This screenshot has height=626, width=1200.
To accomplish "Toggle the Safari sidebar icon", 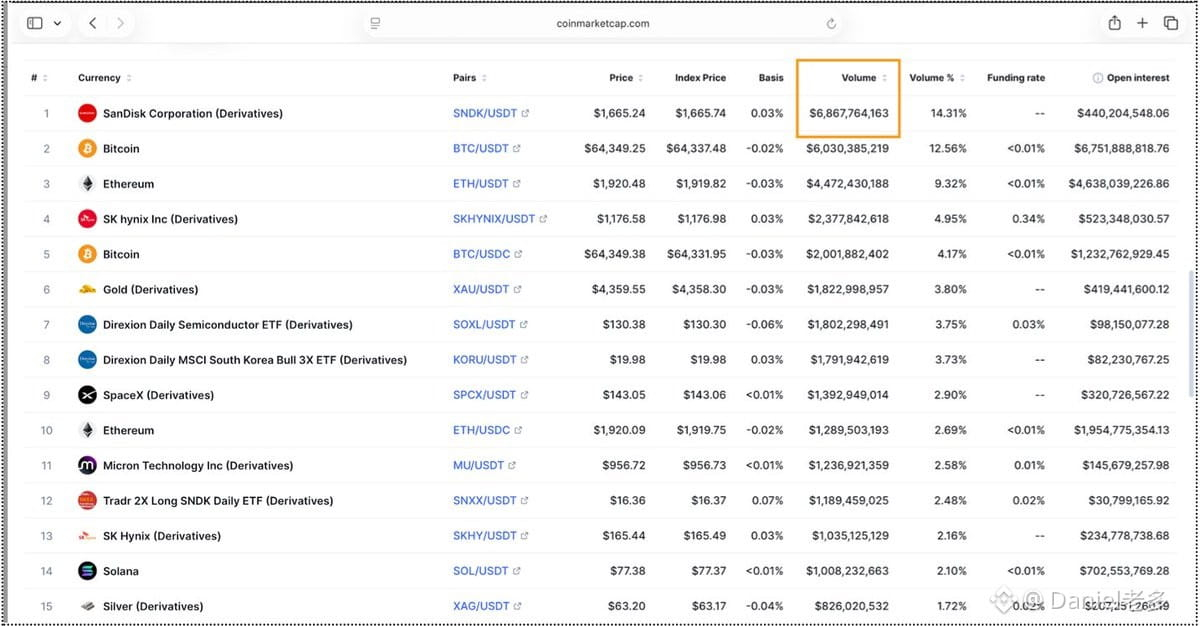I will (x=35, y=23).
